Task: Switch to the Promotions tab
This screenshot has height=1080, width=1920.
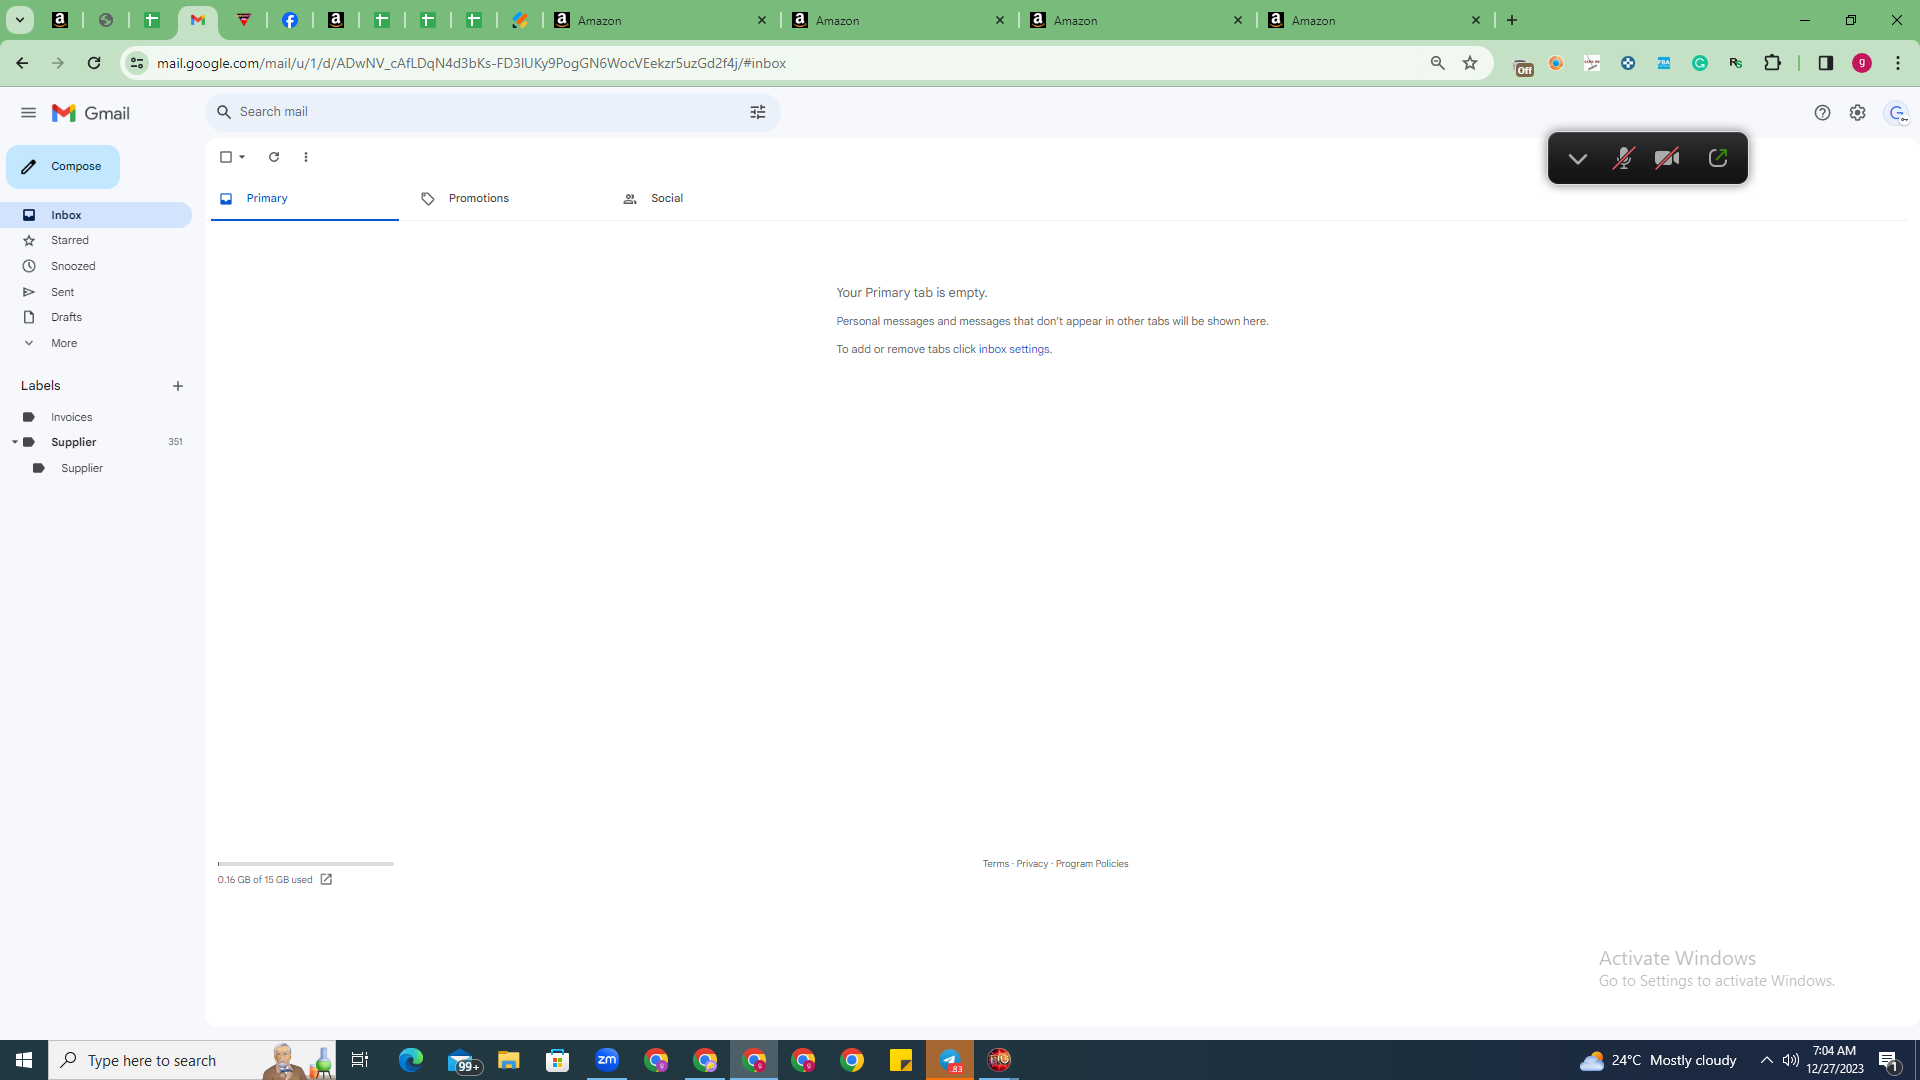Action: [505, 198]
